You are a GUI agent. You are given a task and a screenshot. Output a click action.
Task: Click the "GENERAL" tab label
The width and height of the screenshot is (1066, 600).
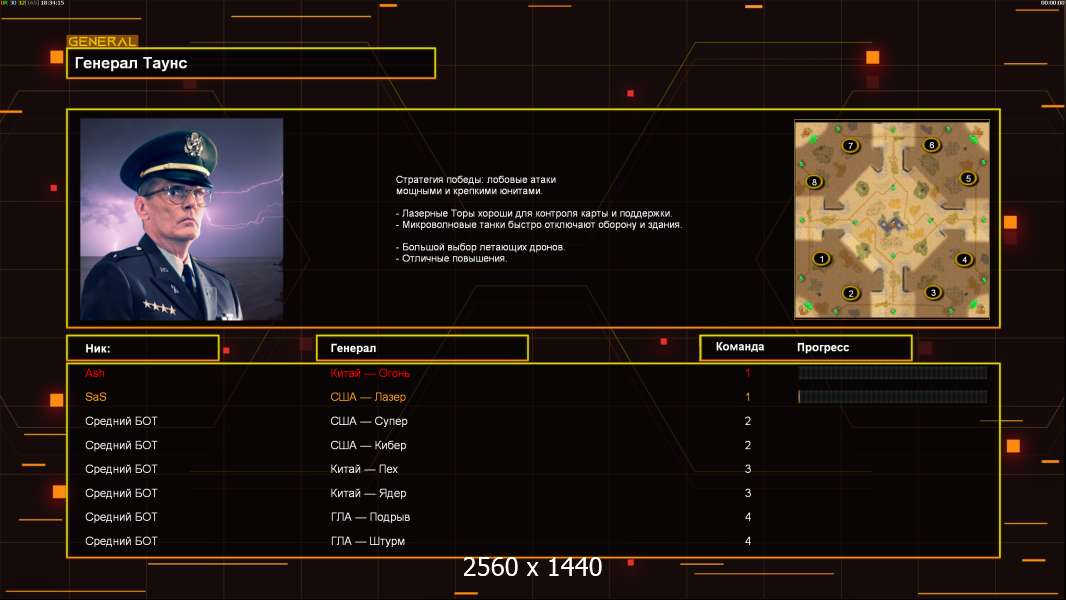coord(102,41)
